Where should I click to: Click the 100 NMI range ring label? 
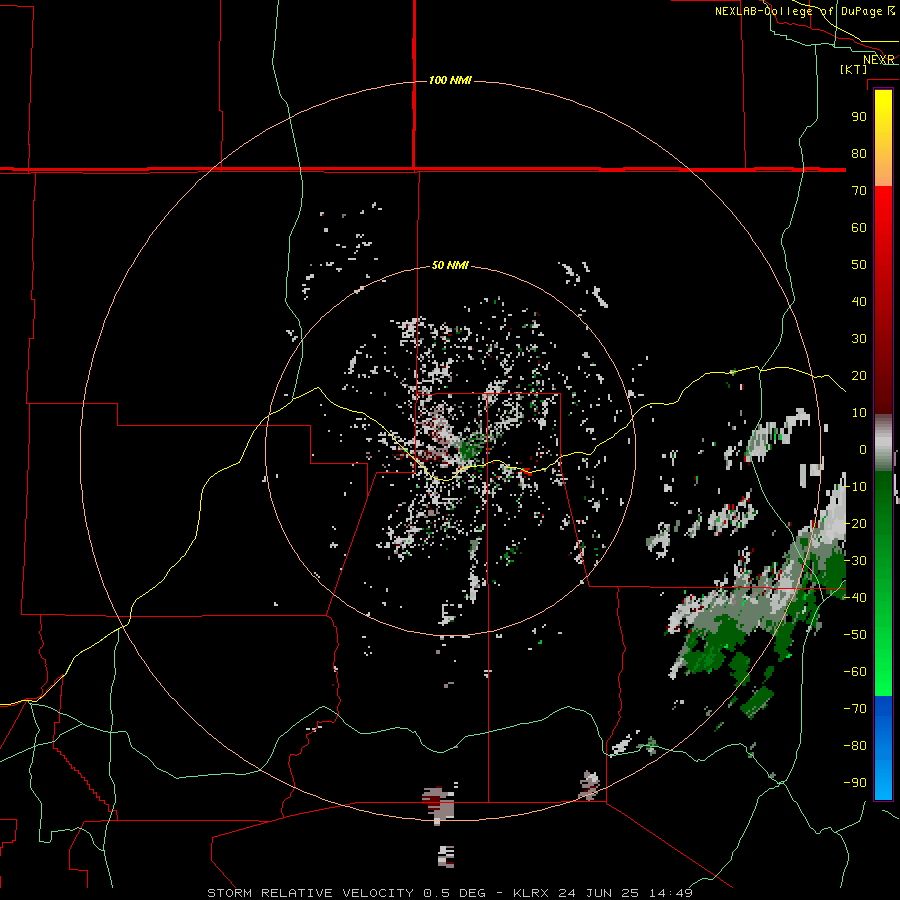[450, 80]
